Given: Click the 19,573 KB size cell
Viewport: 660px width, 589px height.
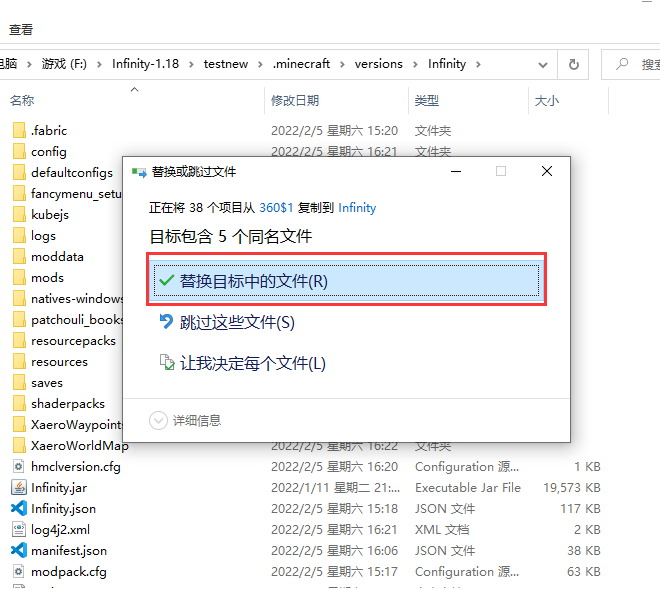Looking at the screenshot, I should [x=572, y=488].
